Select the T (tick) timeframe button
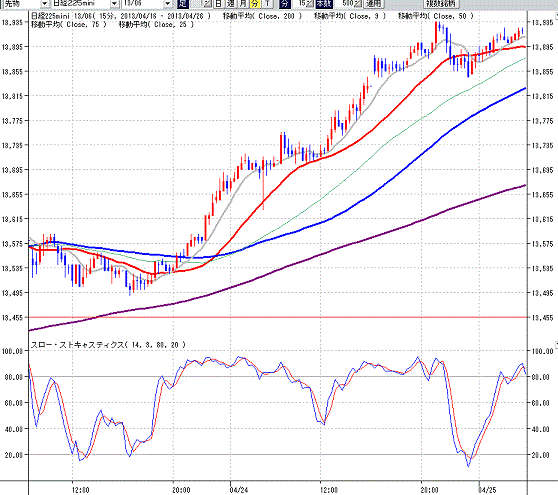Image resolution: width=558 pixels, height=495 pixels. 268,4
